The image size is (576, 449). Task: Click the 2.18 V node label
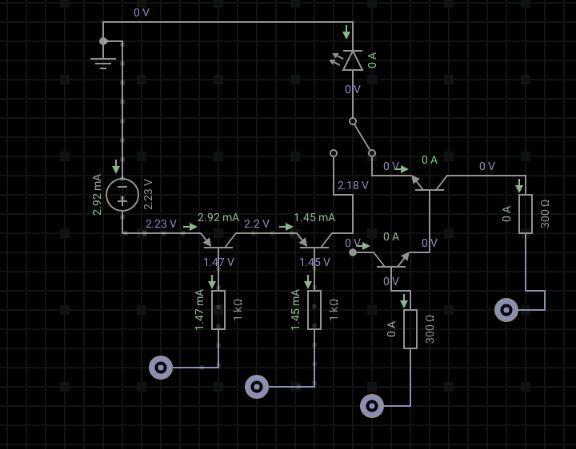353,185
